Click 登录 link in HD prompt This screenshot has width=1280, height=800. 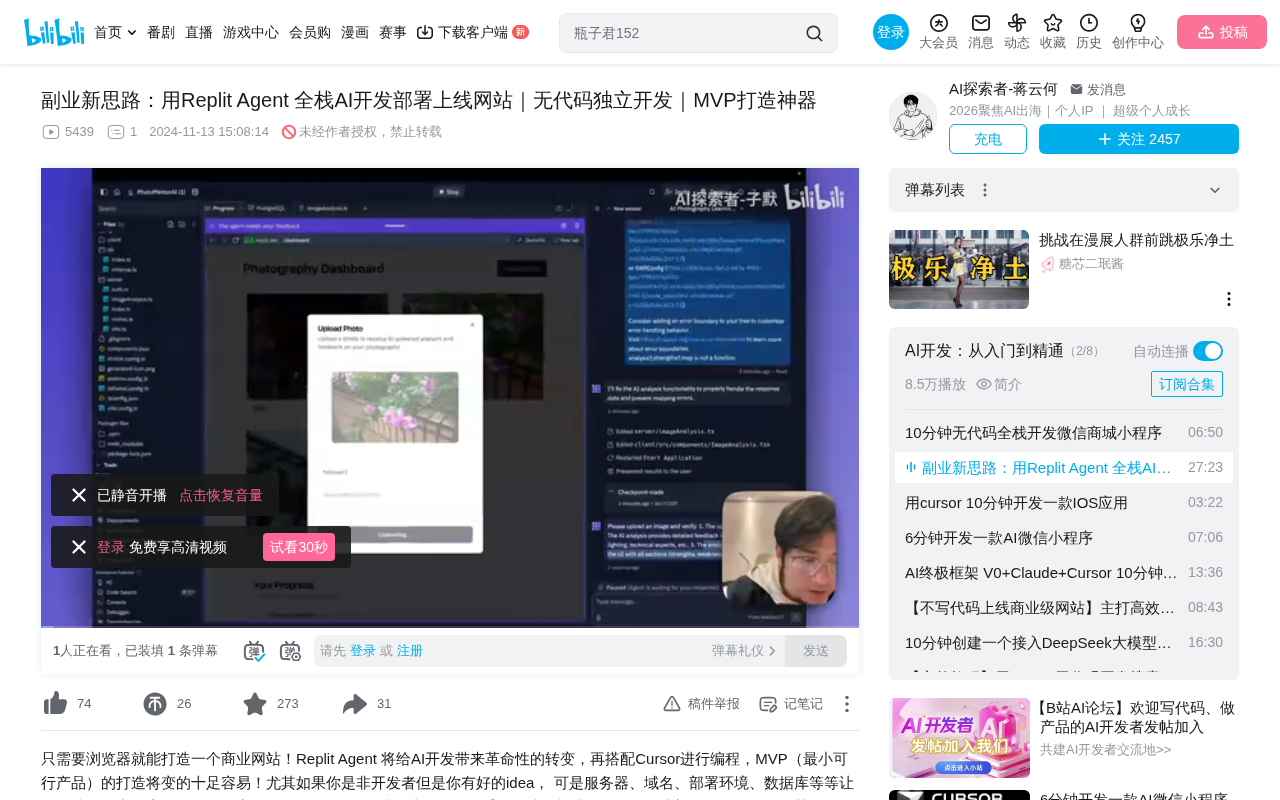[x=111, y=547]
